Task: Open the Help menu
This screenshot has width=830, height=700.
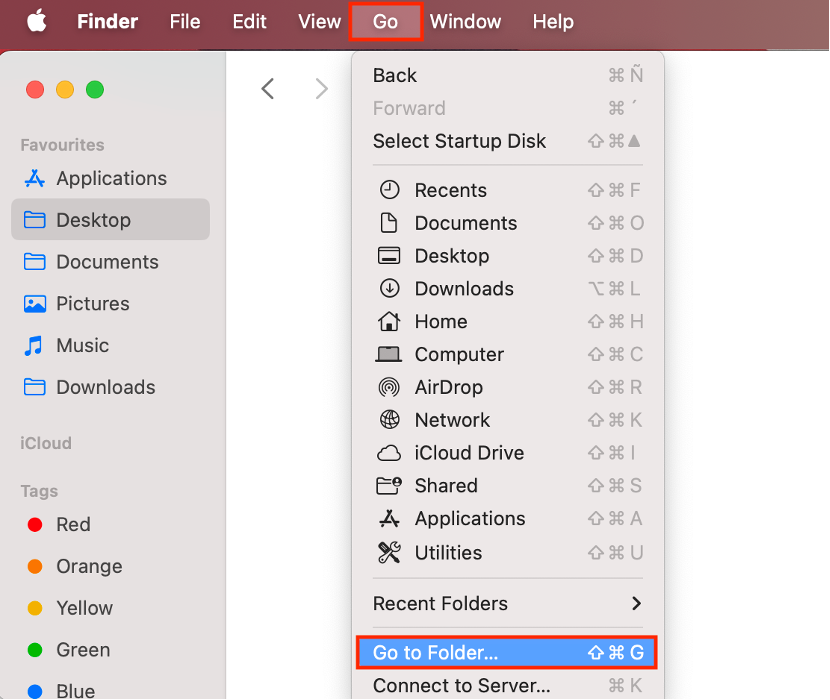Action: pyautogui.click(x=553, y=21)
